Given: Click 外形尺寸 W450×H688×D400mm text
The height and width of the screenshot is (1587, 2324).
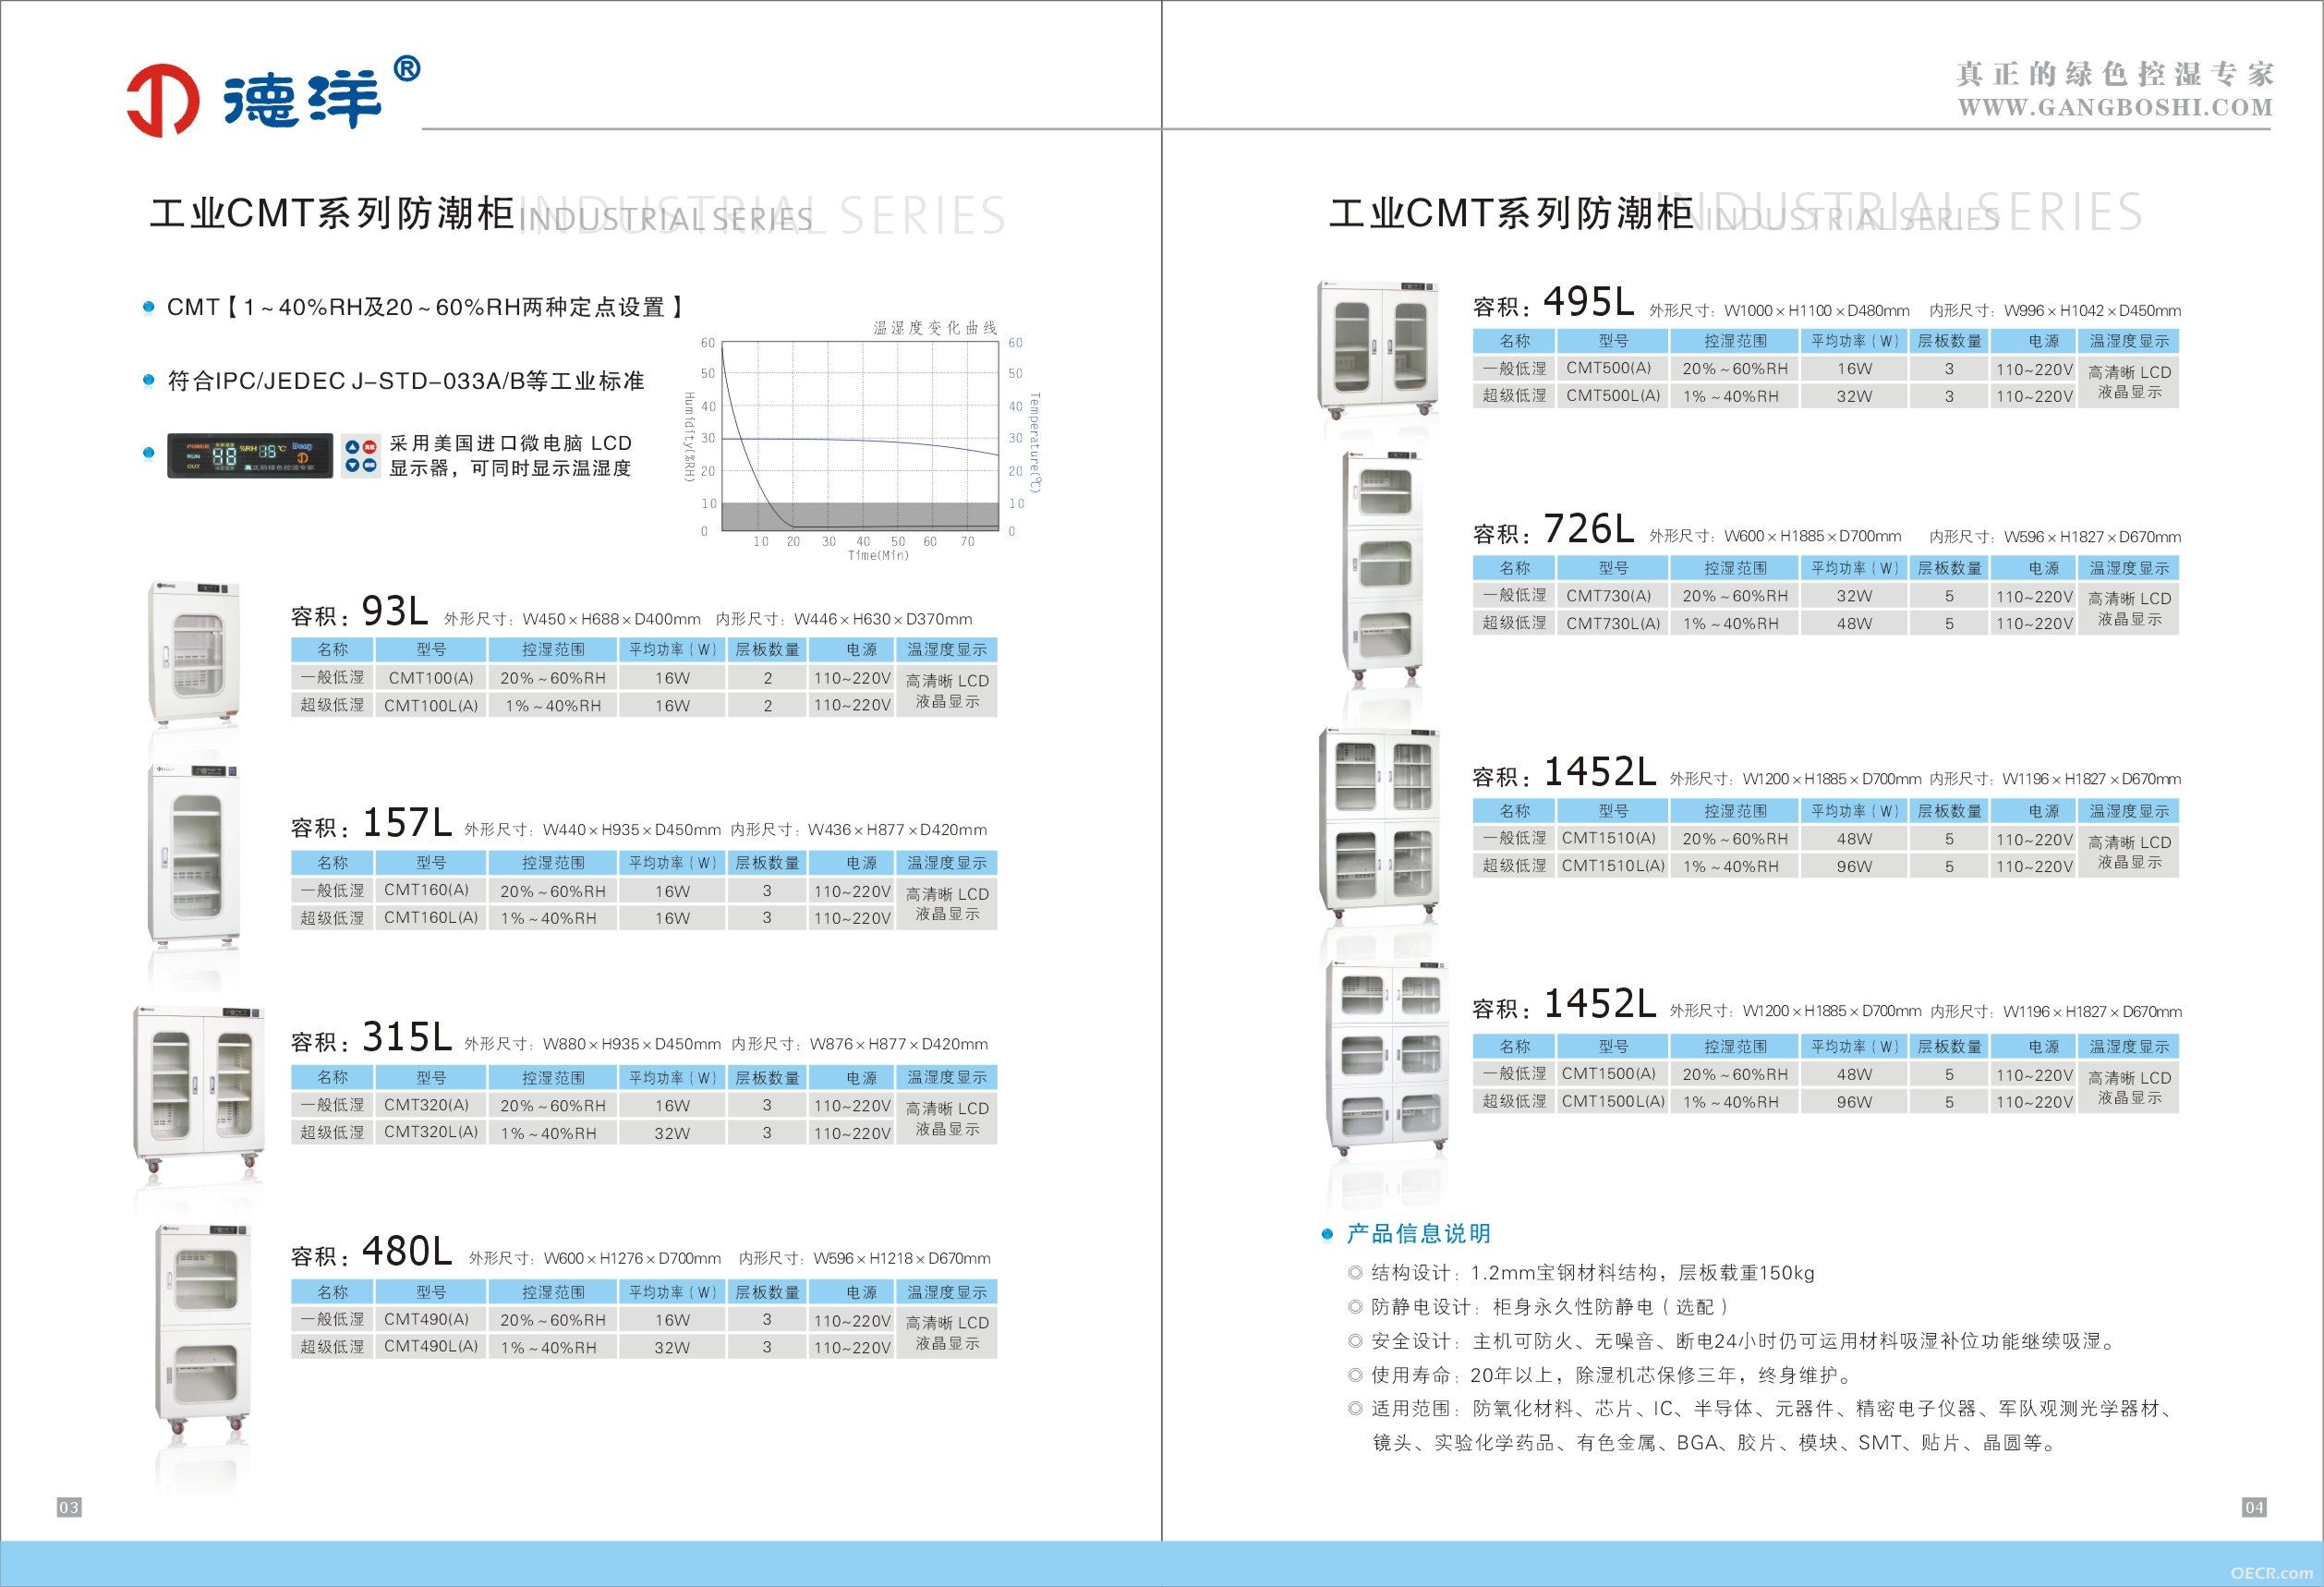Looking at the screenshot, I should coord(572,619).
